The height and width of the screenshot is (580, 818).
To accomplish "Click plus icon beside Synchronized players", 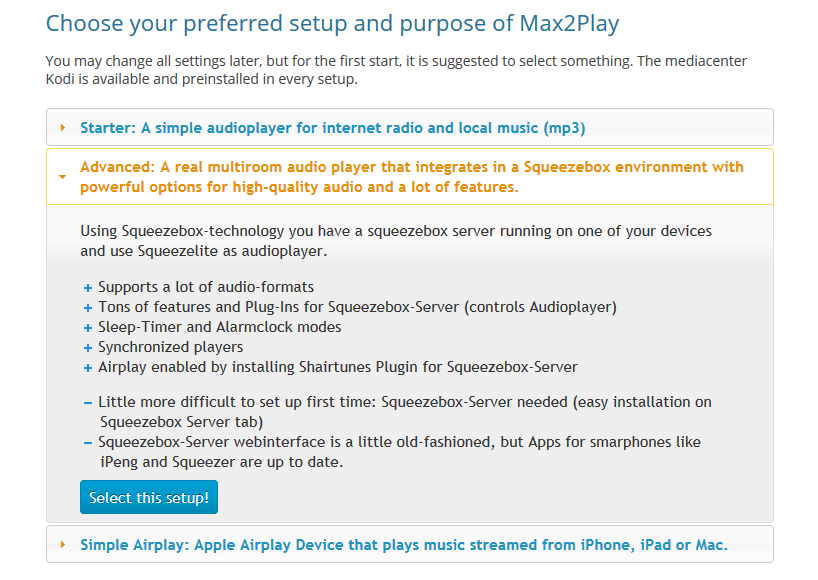I will pyautogui.click(x=88, y=348).
